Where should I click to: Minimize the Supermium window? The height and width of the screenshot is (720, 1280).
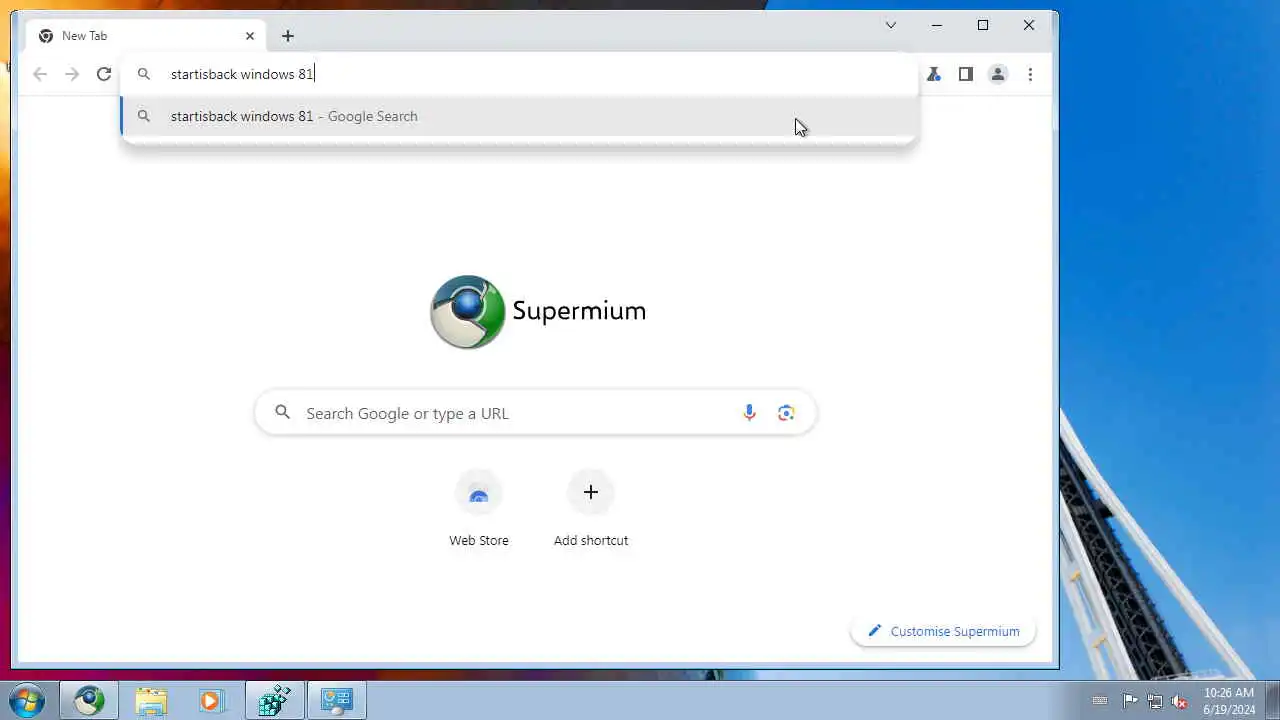click(936, 25)
